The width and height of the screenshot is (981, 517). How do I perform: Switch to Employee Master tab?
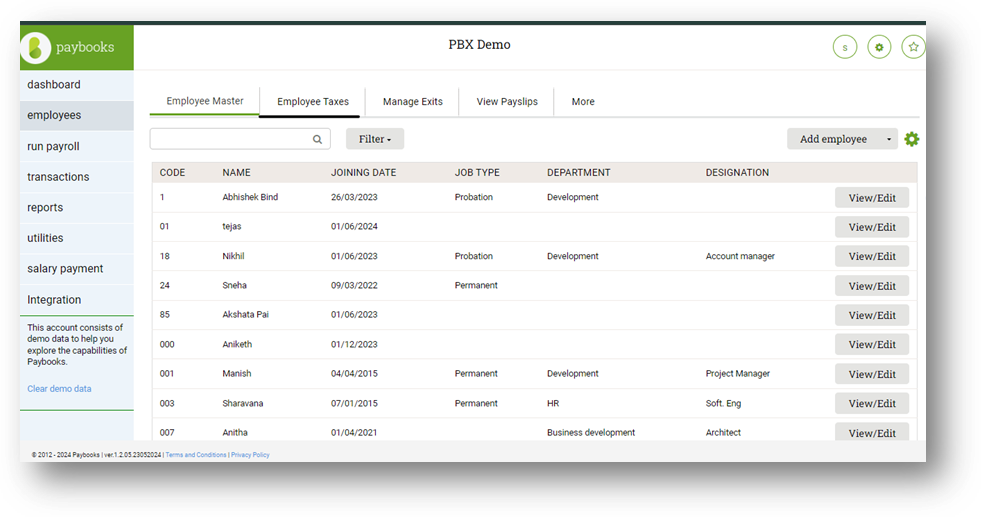[205, 101]
